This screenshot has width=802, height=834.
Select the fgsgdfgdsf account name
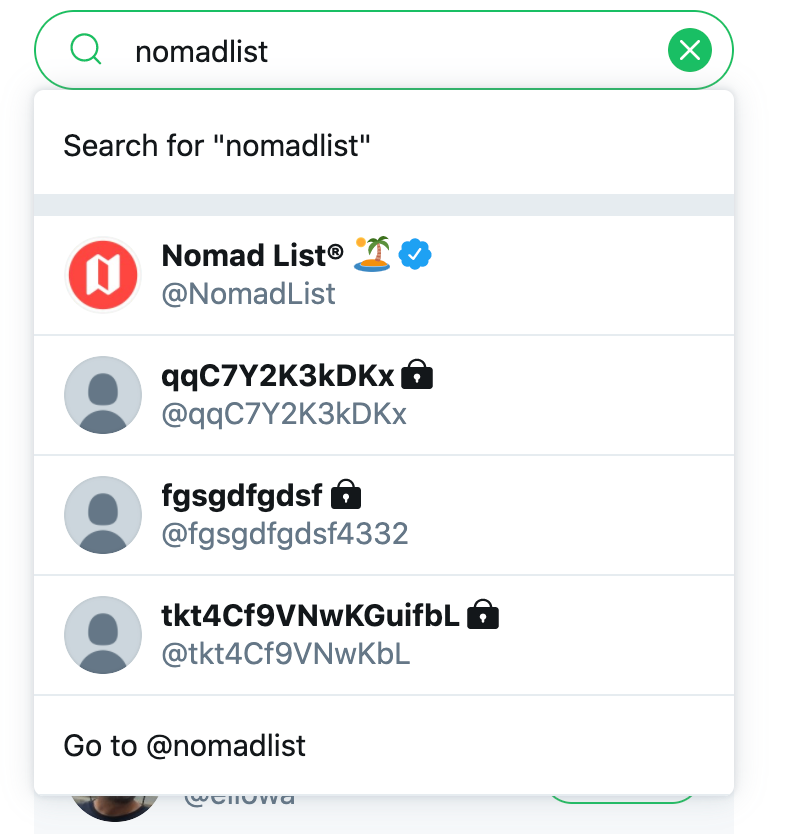click(242, 495)
